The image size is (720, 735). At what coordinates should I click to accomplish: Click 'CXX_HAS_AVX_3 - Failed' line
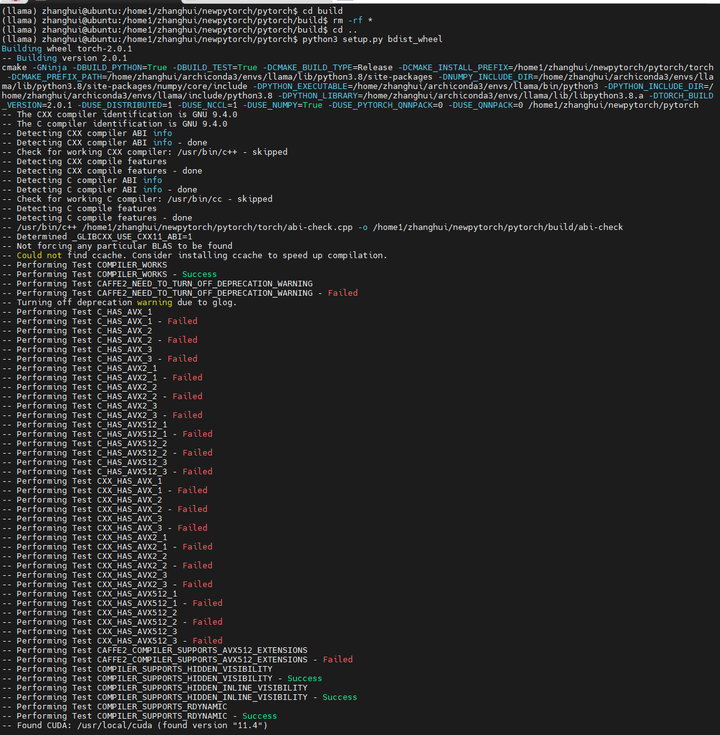pyautogui.click(x=105, y=528)
